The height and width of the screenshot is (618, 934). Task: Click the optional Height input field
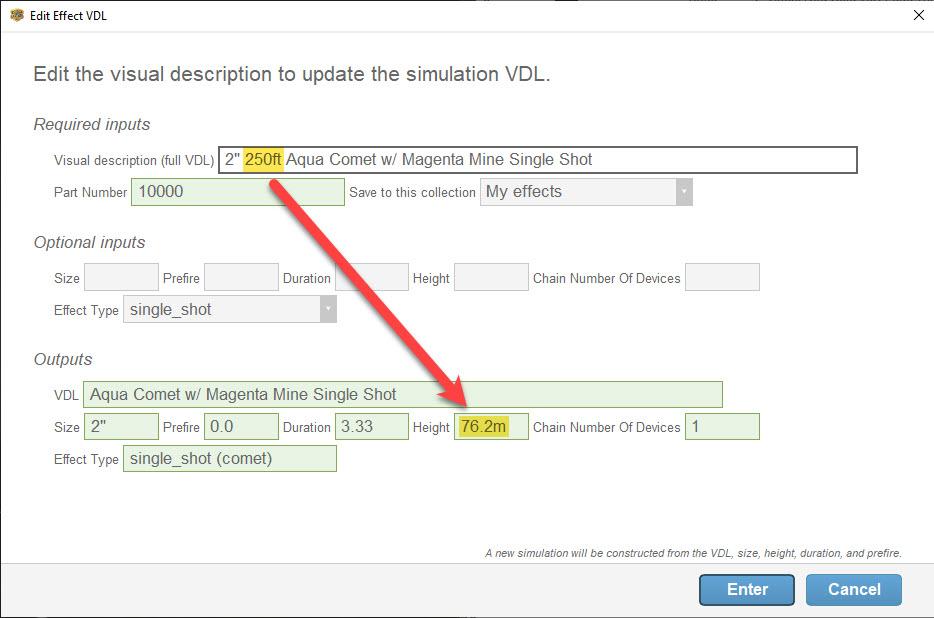[x=491, y=277]
